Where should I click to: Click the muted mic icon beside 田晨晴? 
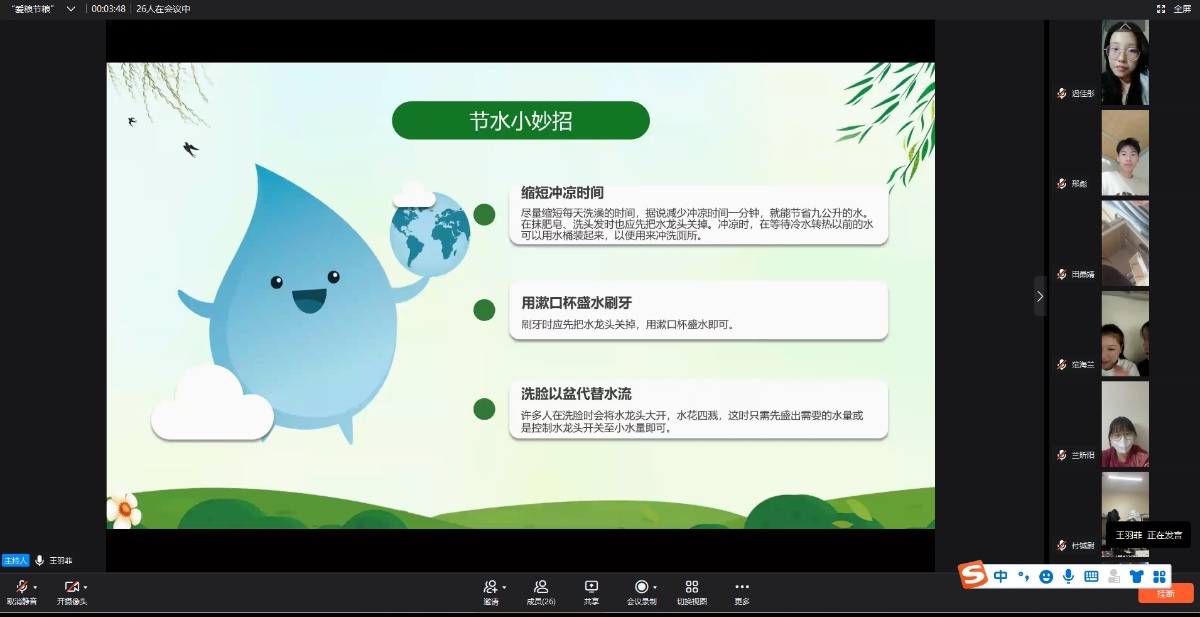click(x=1062, y=274)
